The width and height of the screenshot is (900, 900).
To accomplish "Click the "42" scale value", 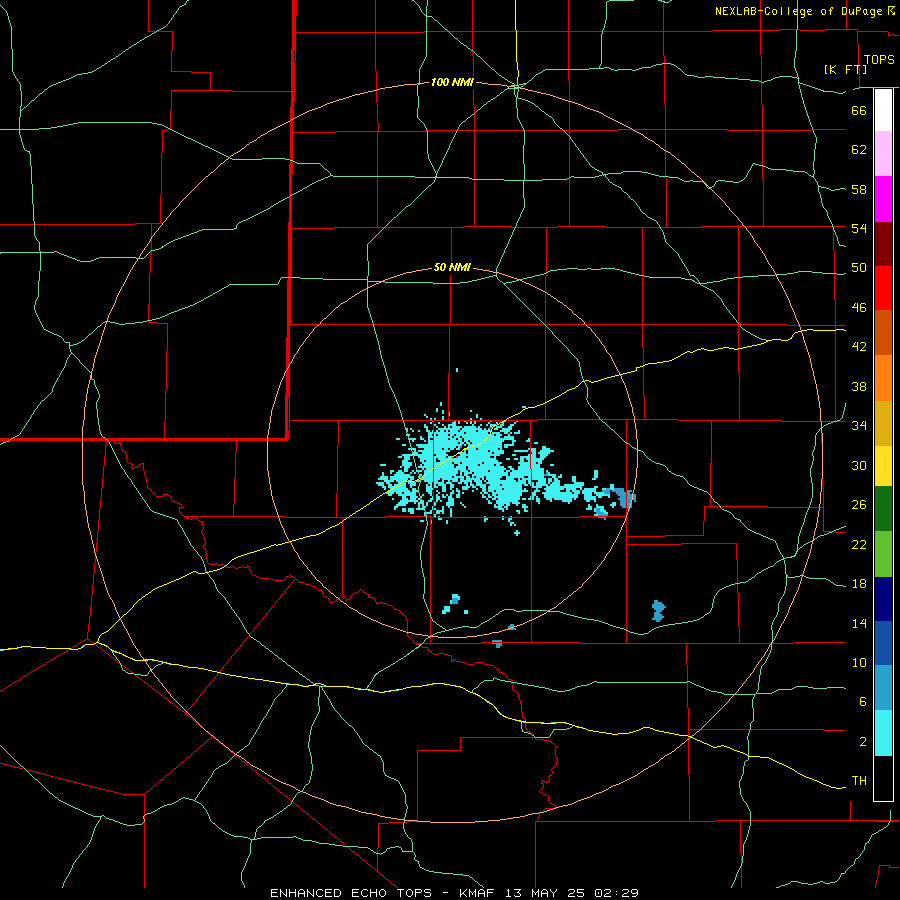I will [859, 347].
